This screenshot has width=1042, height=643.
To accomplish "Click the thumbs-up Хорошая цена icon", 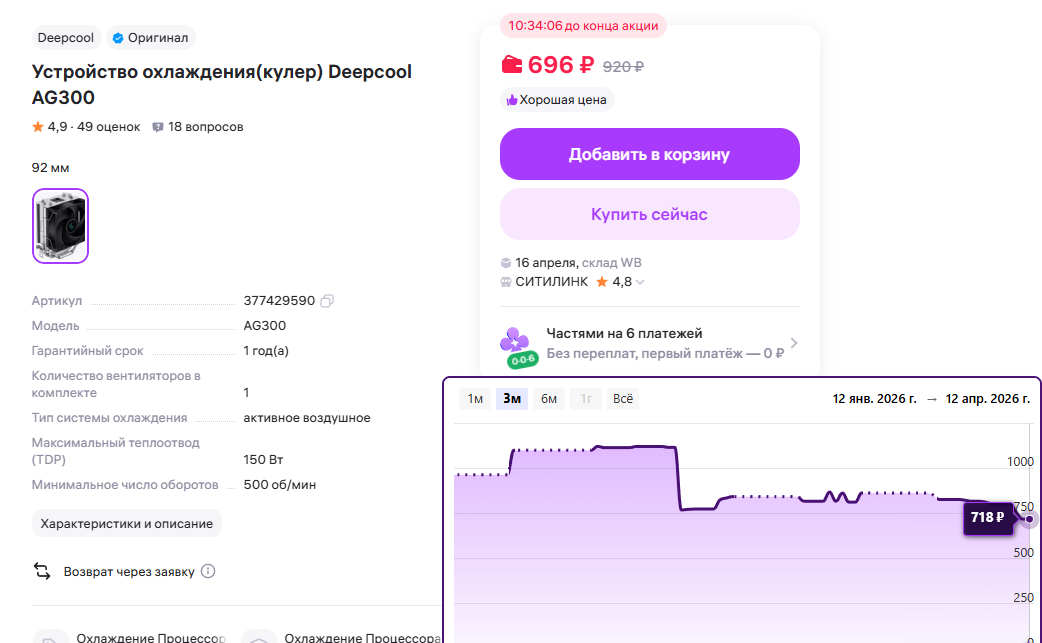I will (512, 100).
